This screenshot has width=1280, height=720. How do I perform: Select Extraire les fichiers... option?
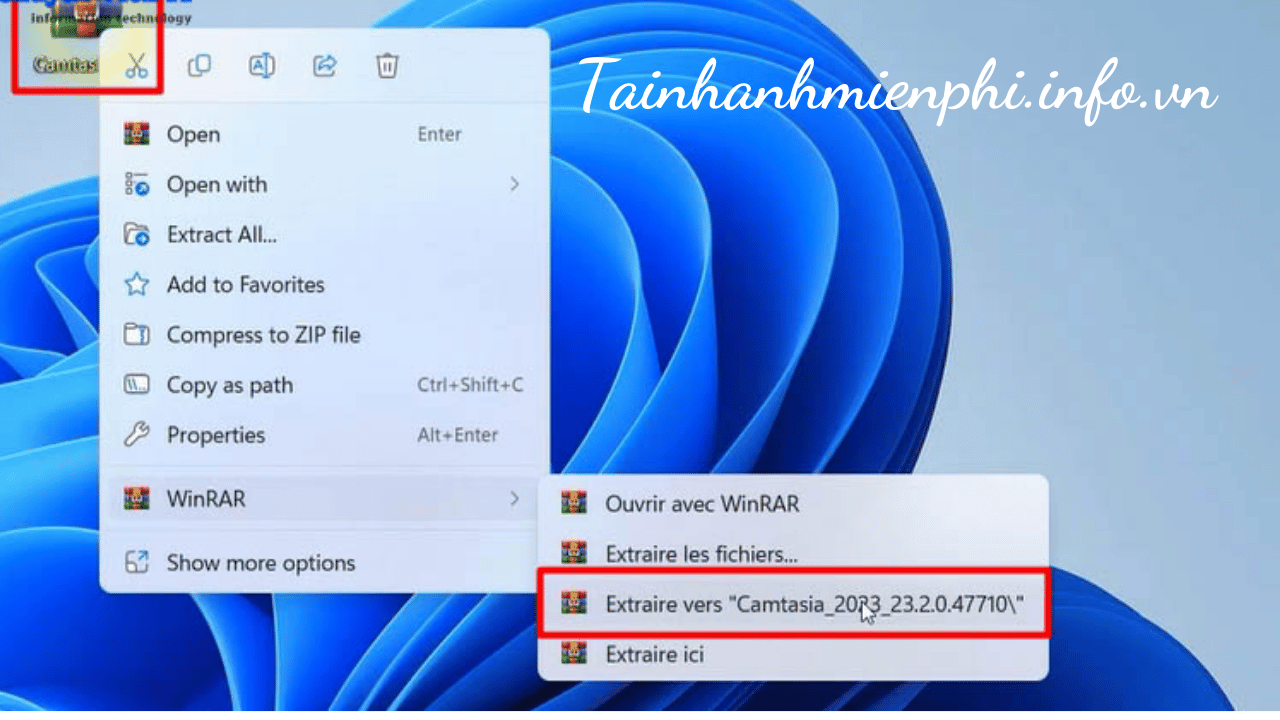701,553
